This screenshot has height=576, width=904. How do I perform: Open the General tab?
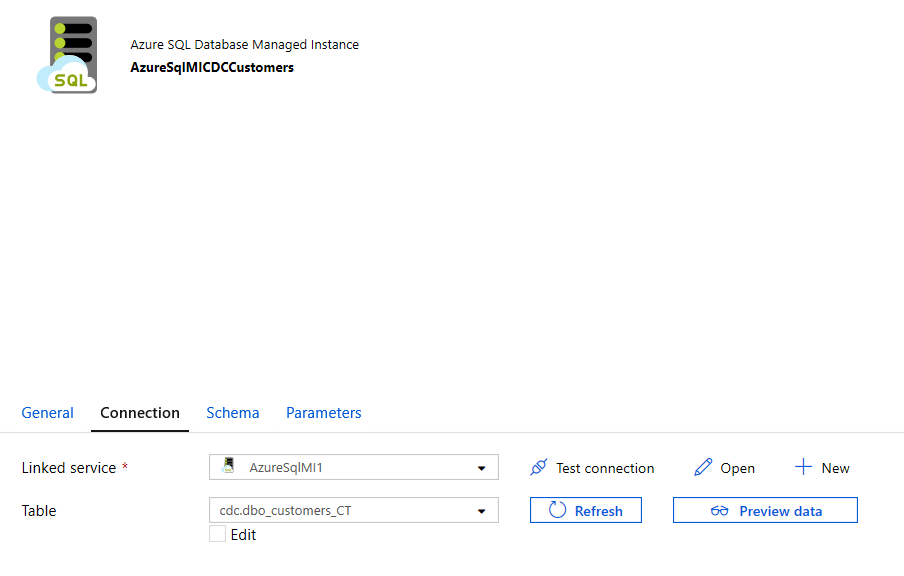pos(47,412)
